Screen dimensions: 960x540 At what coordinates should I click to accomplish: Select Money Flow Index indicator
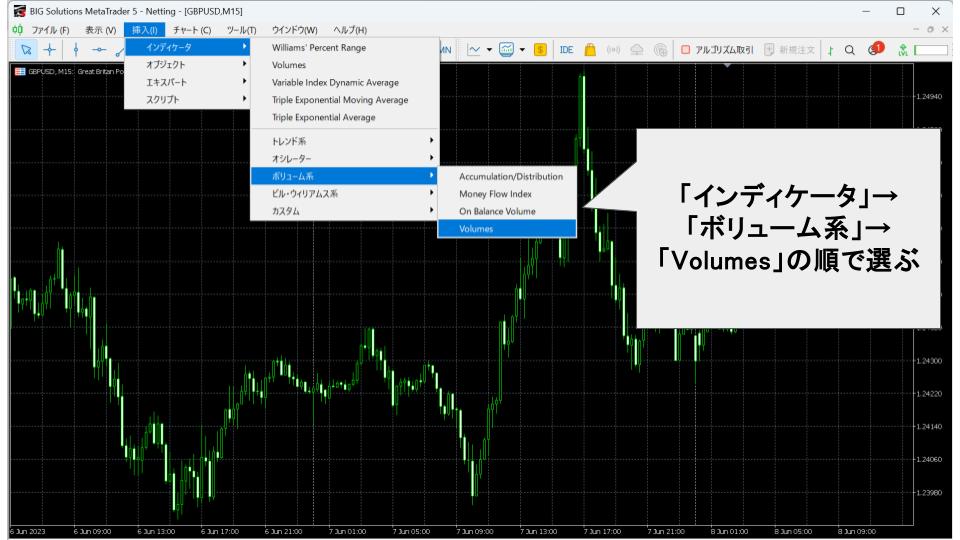507,193
